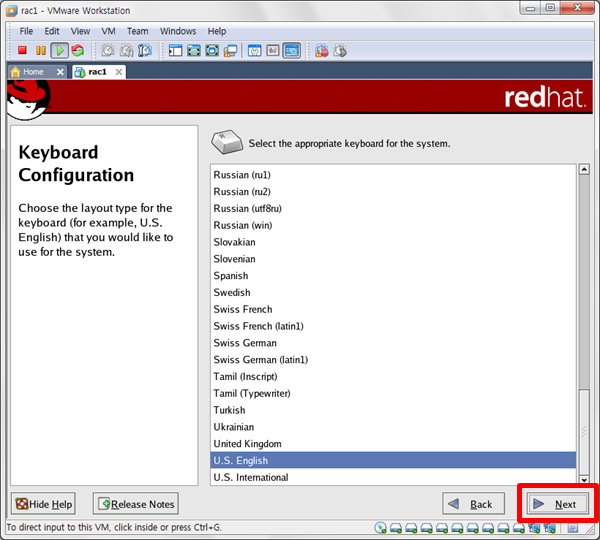Select the plain Swiss French layout
Image resolution: width=600 pixels, height=540 pixels.
pyautogui.click(x=393, y=310)
